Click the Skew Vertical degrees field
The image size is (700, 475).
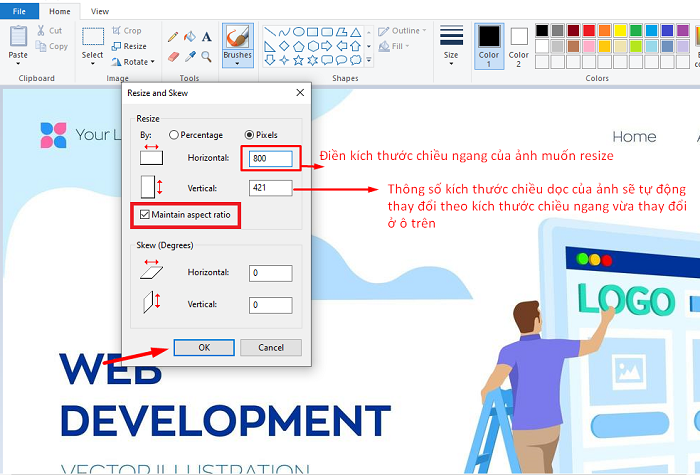pos(271,305)
